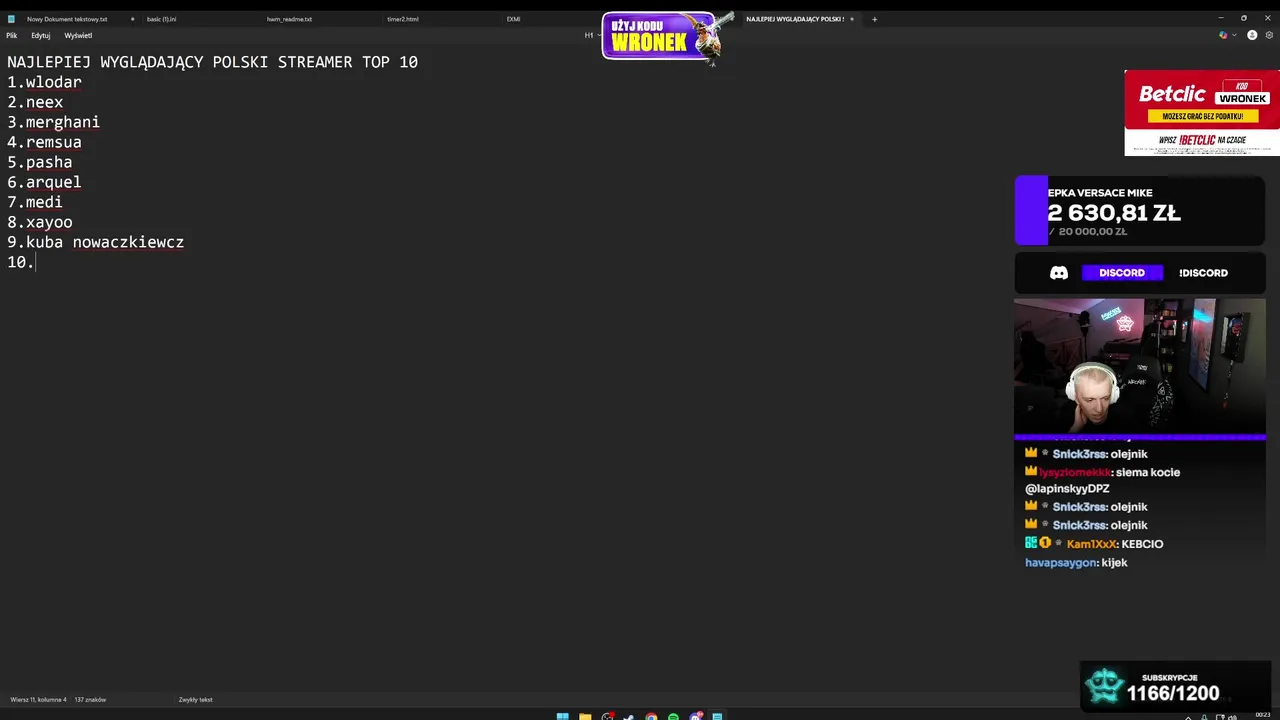
Task: Click the '137 znaków' character count
Action: (90, 699)
